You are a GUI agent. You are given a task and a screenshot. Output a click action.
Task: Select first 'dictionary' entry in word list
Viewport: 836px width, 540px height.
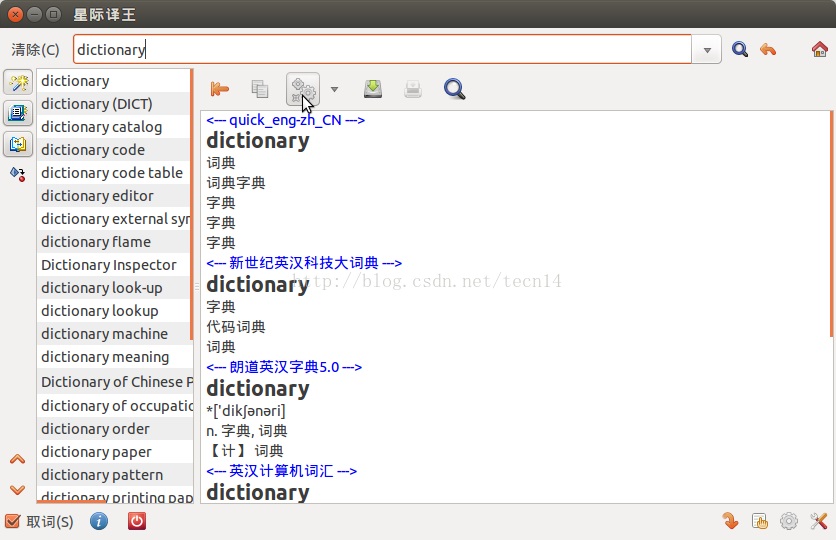coord(113,80)
